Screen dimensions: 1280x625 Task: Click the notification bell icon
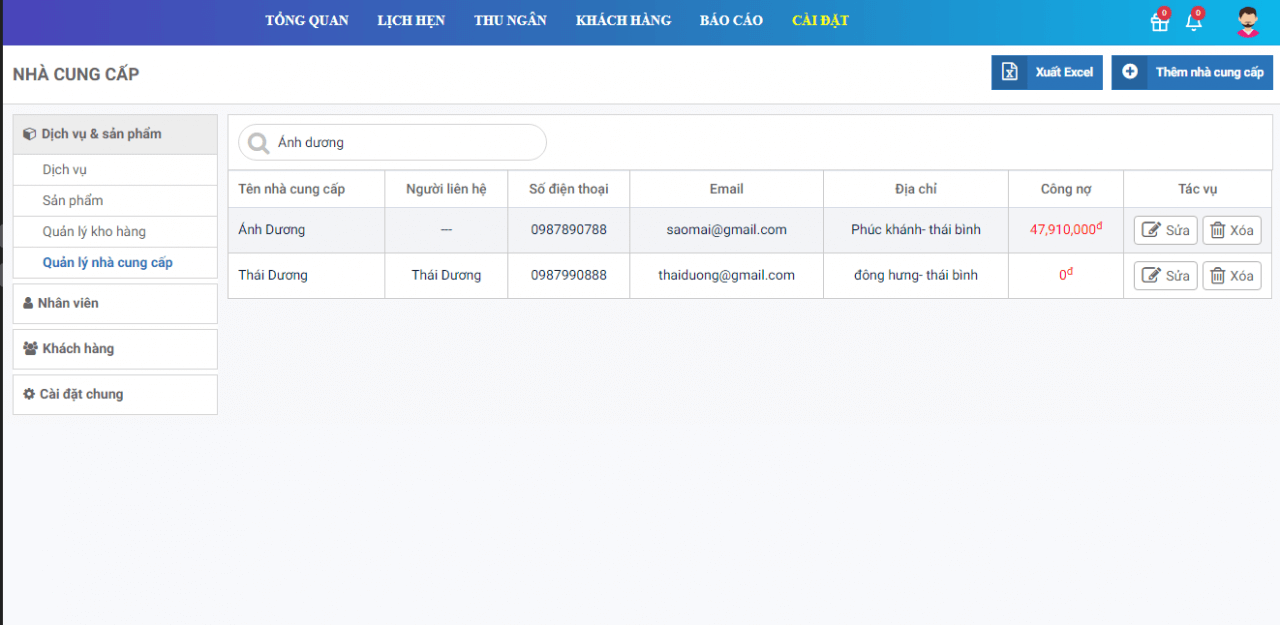pyautogui.click(x=1193, y=22)
